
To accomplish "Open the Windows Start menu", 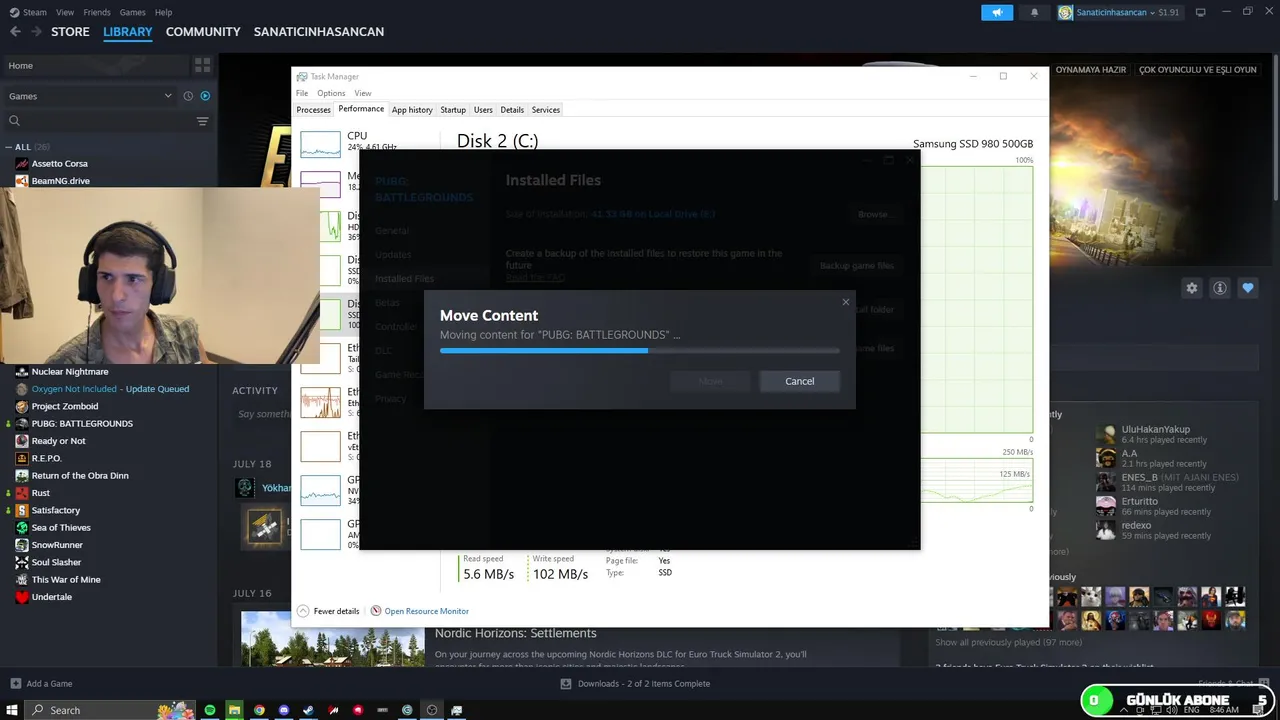I will pos(13,710).
